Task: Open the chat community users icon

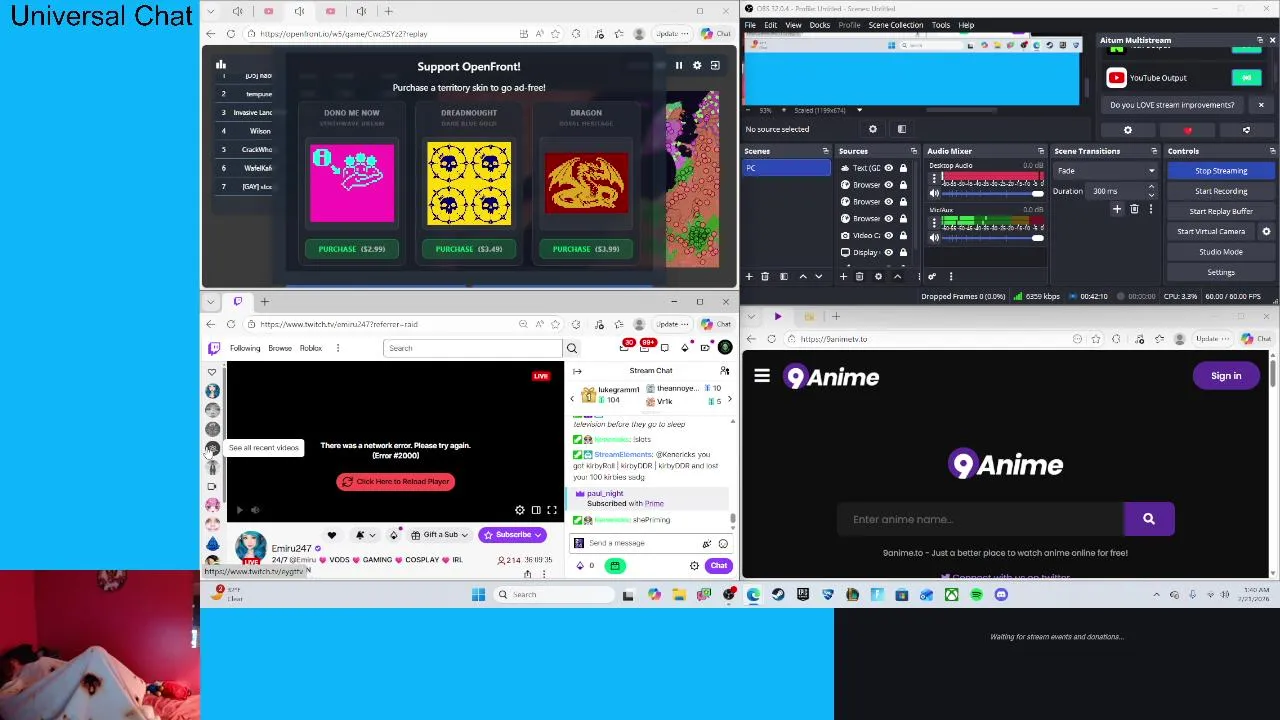Action: click(x=725, y=371)
